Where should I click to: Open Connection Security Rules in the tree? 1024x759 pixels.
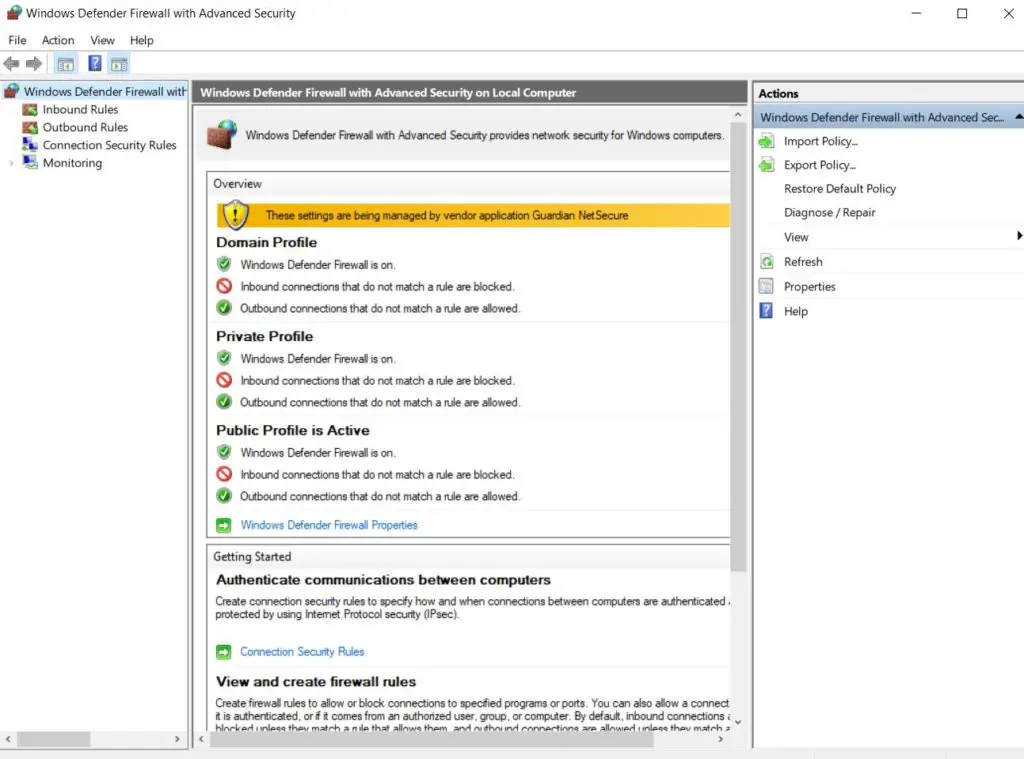[109, 145]
